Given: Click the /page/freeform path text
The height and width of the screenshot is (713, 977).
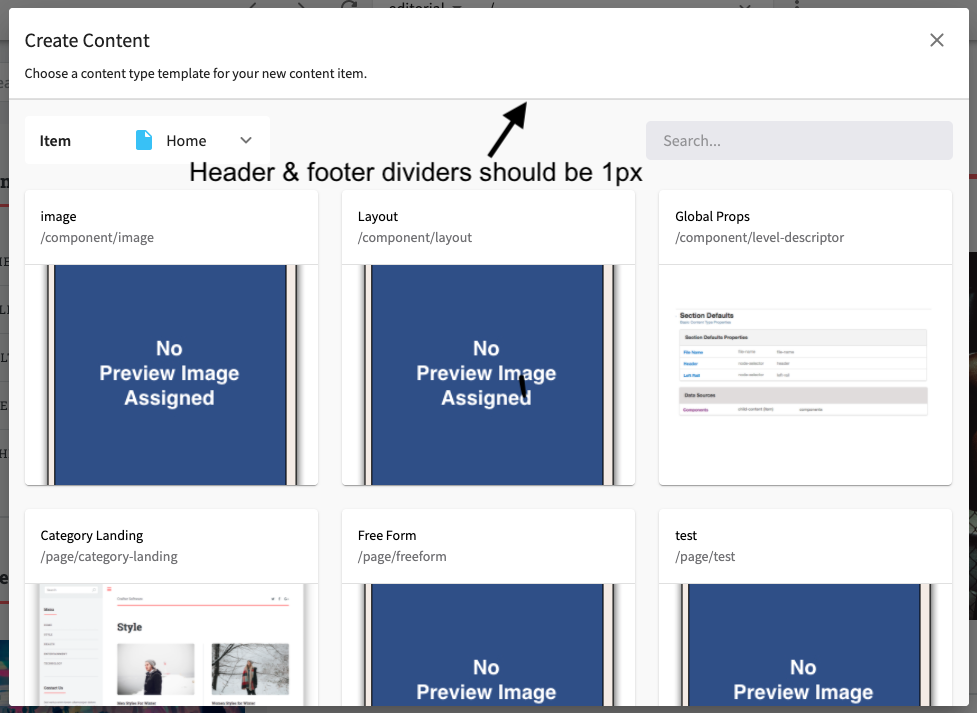Looking at the screenshot, I should click(402, 557).
